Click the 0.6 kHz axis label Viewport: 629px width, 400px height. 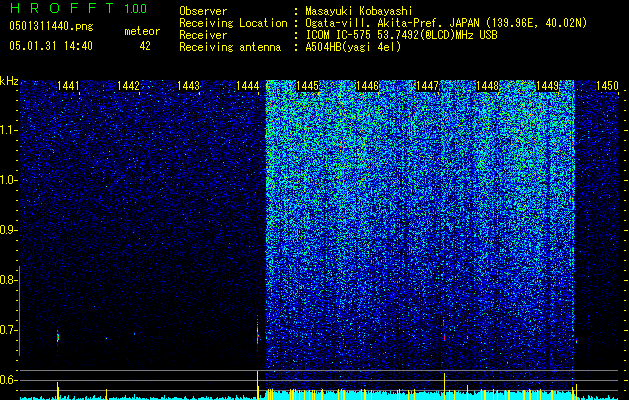(x=9, y=380)
